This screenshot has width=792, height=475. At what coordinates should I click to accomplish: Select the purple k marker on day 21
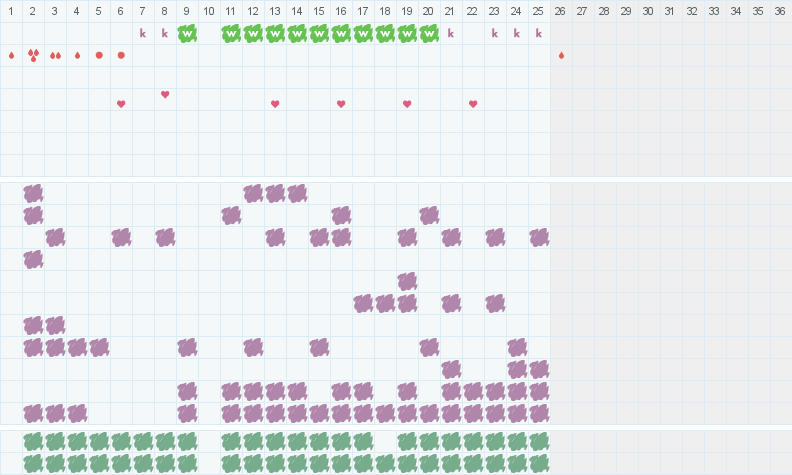coord(451,33)
